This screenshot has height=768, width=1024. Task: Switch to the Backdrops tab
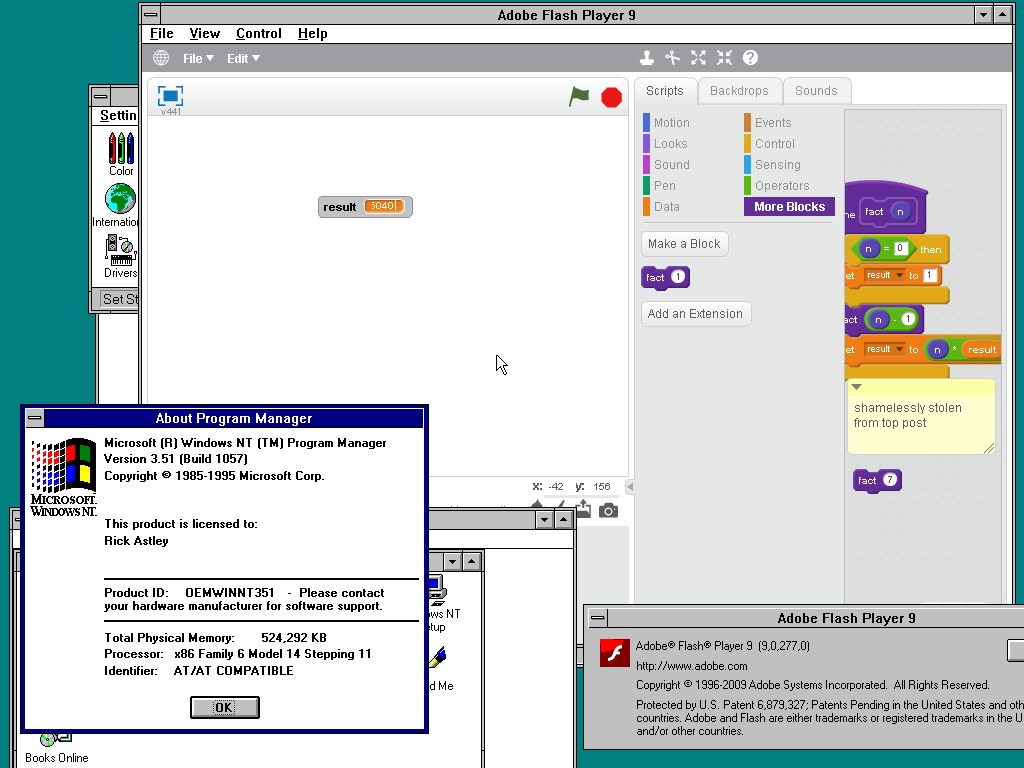739,91
